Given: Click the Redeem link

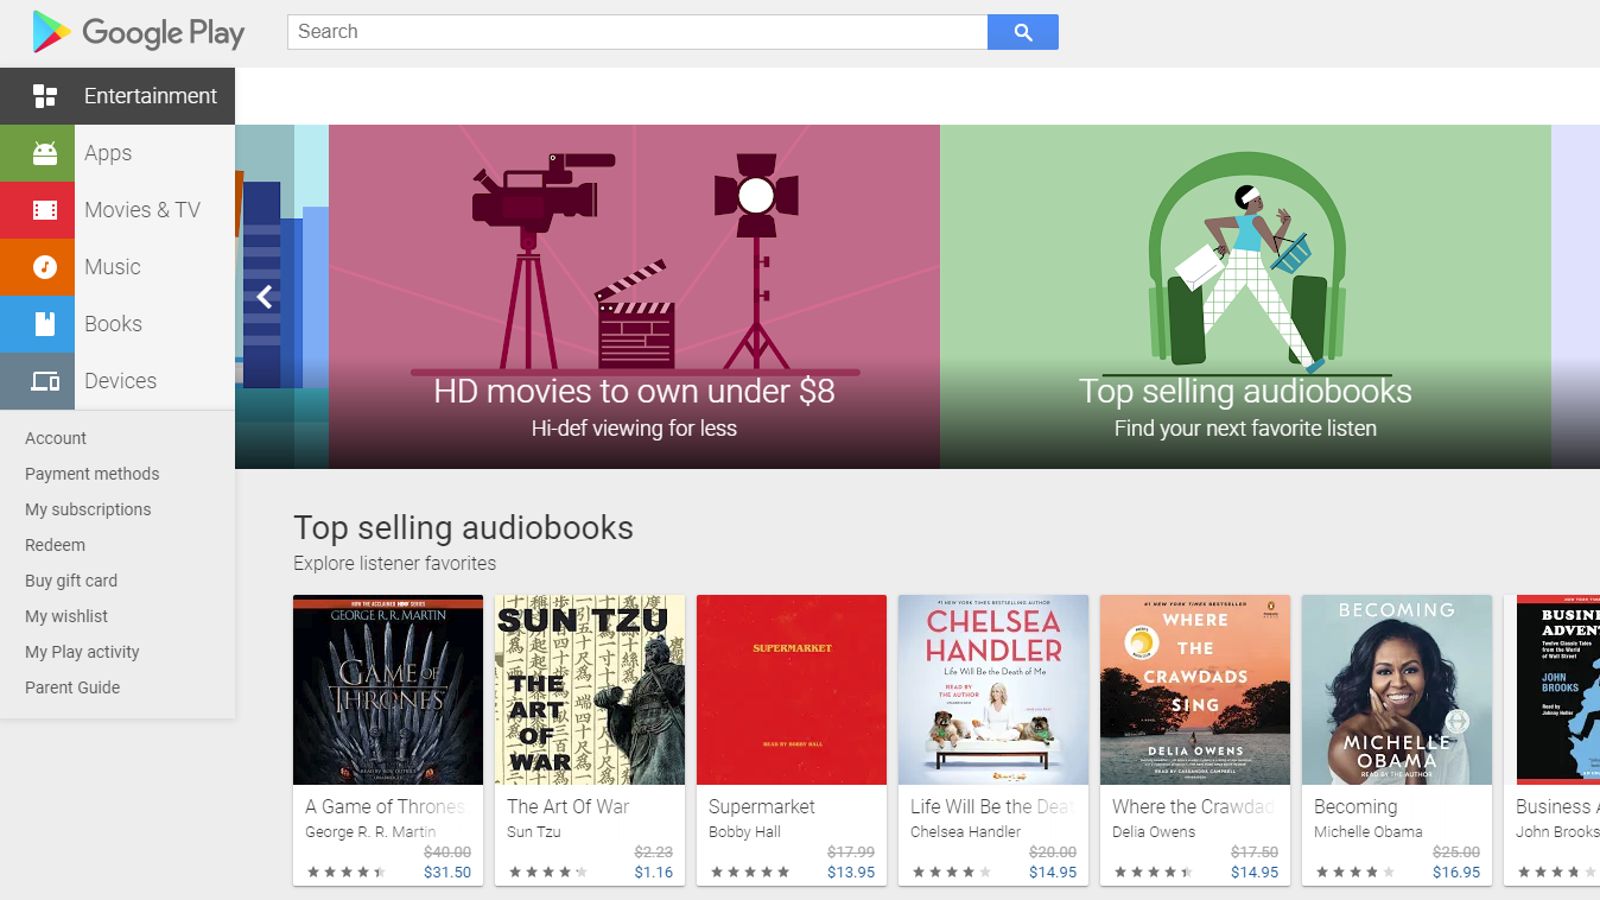Looking at the screenshot, I should 55,545.
